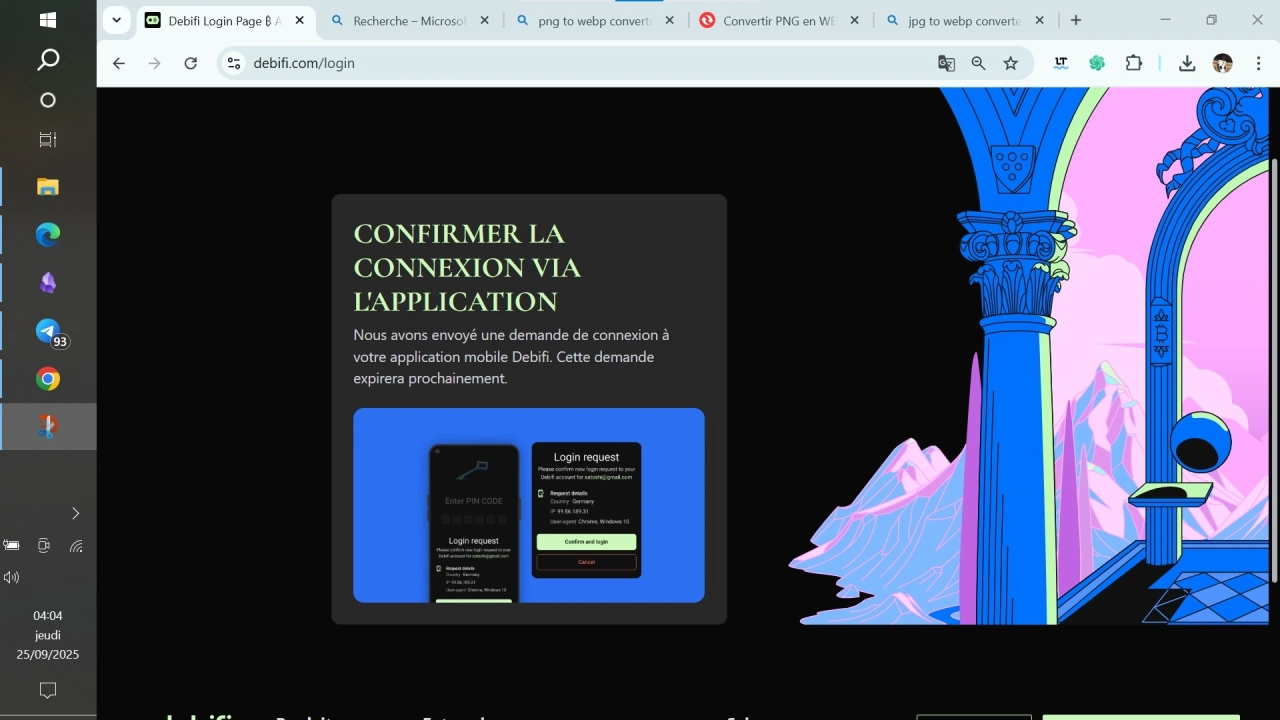This screenshot has width=1280, height=720.
Task: Click the login request illustration image
Action: click(x=528, y=505)
